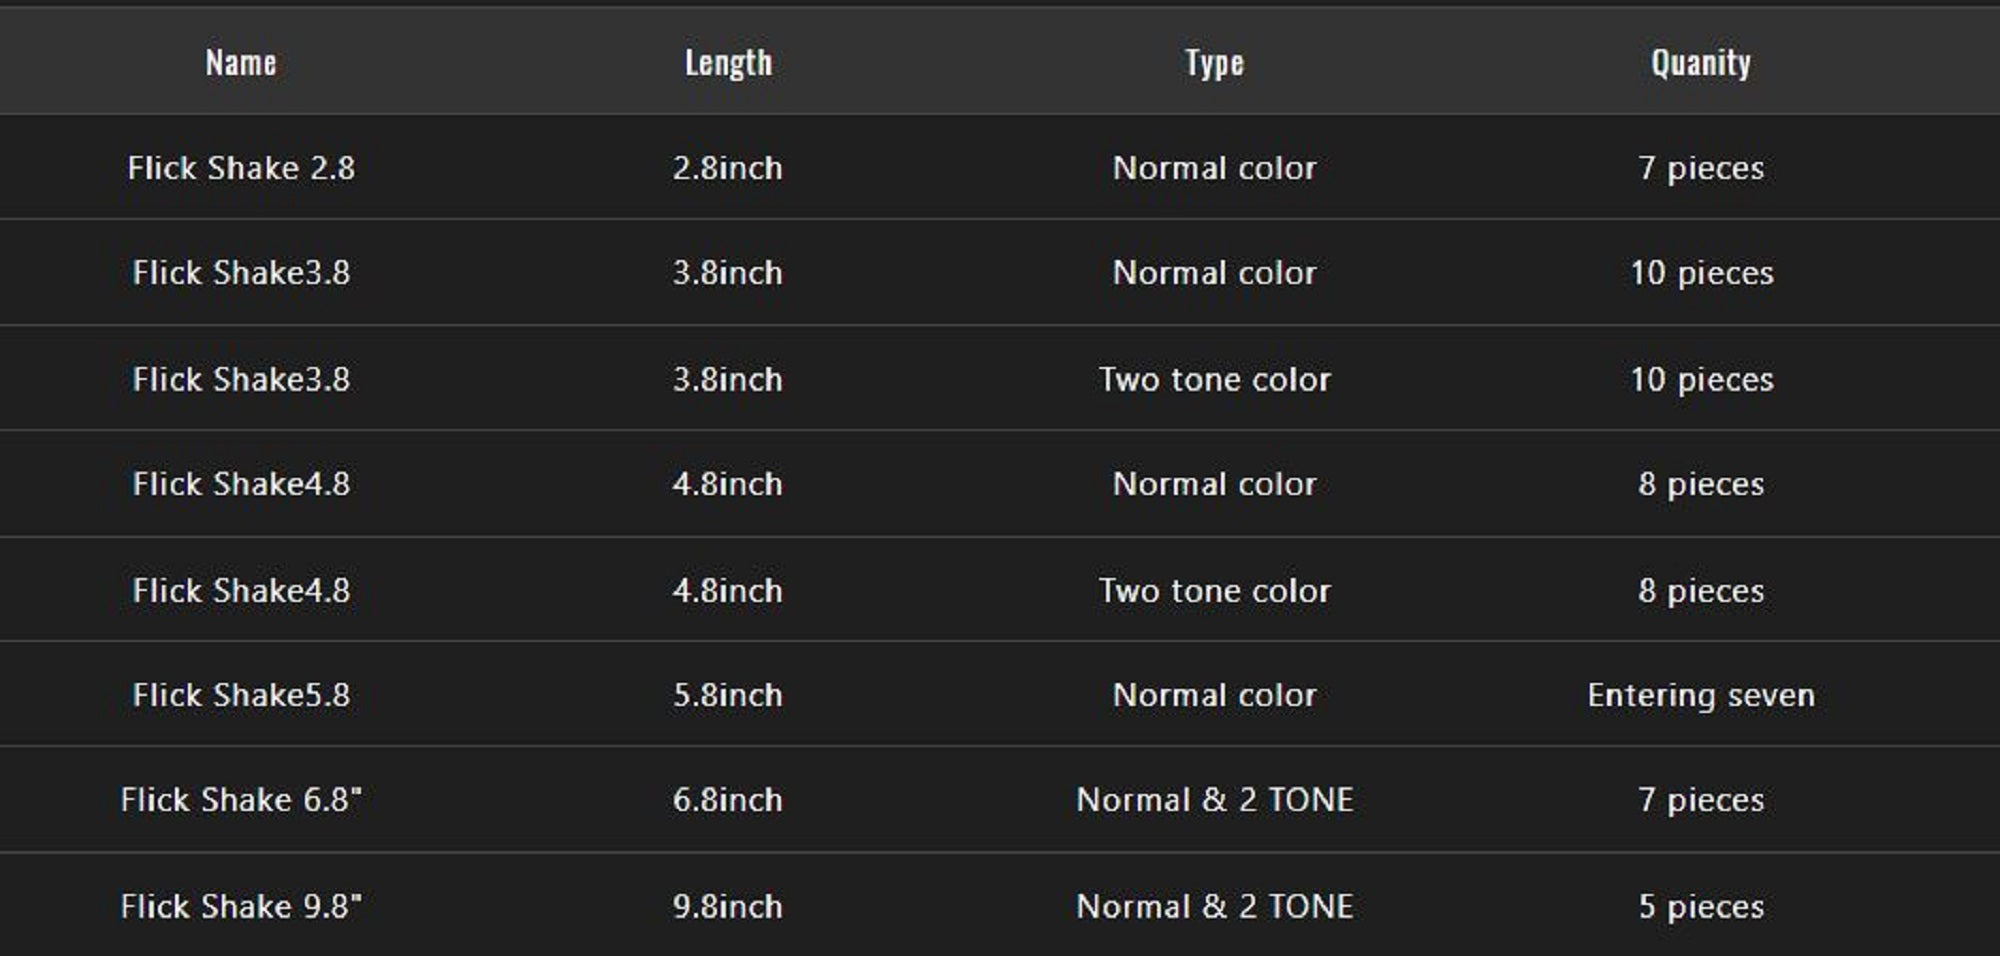Click the Length column header

click(x=728, y=63)
